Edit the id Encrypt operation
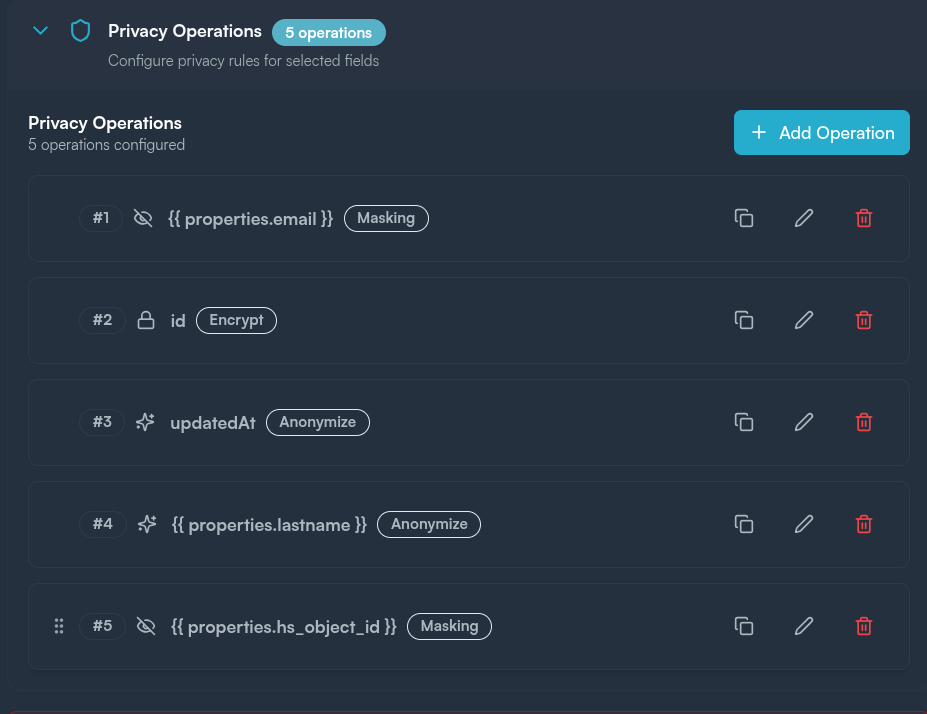The height and width of the screenshot is (714, 927). [x=804, y=320]
